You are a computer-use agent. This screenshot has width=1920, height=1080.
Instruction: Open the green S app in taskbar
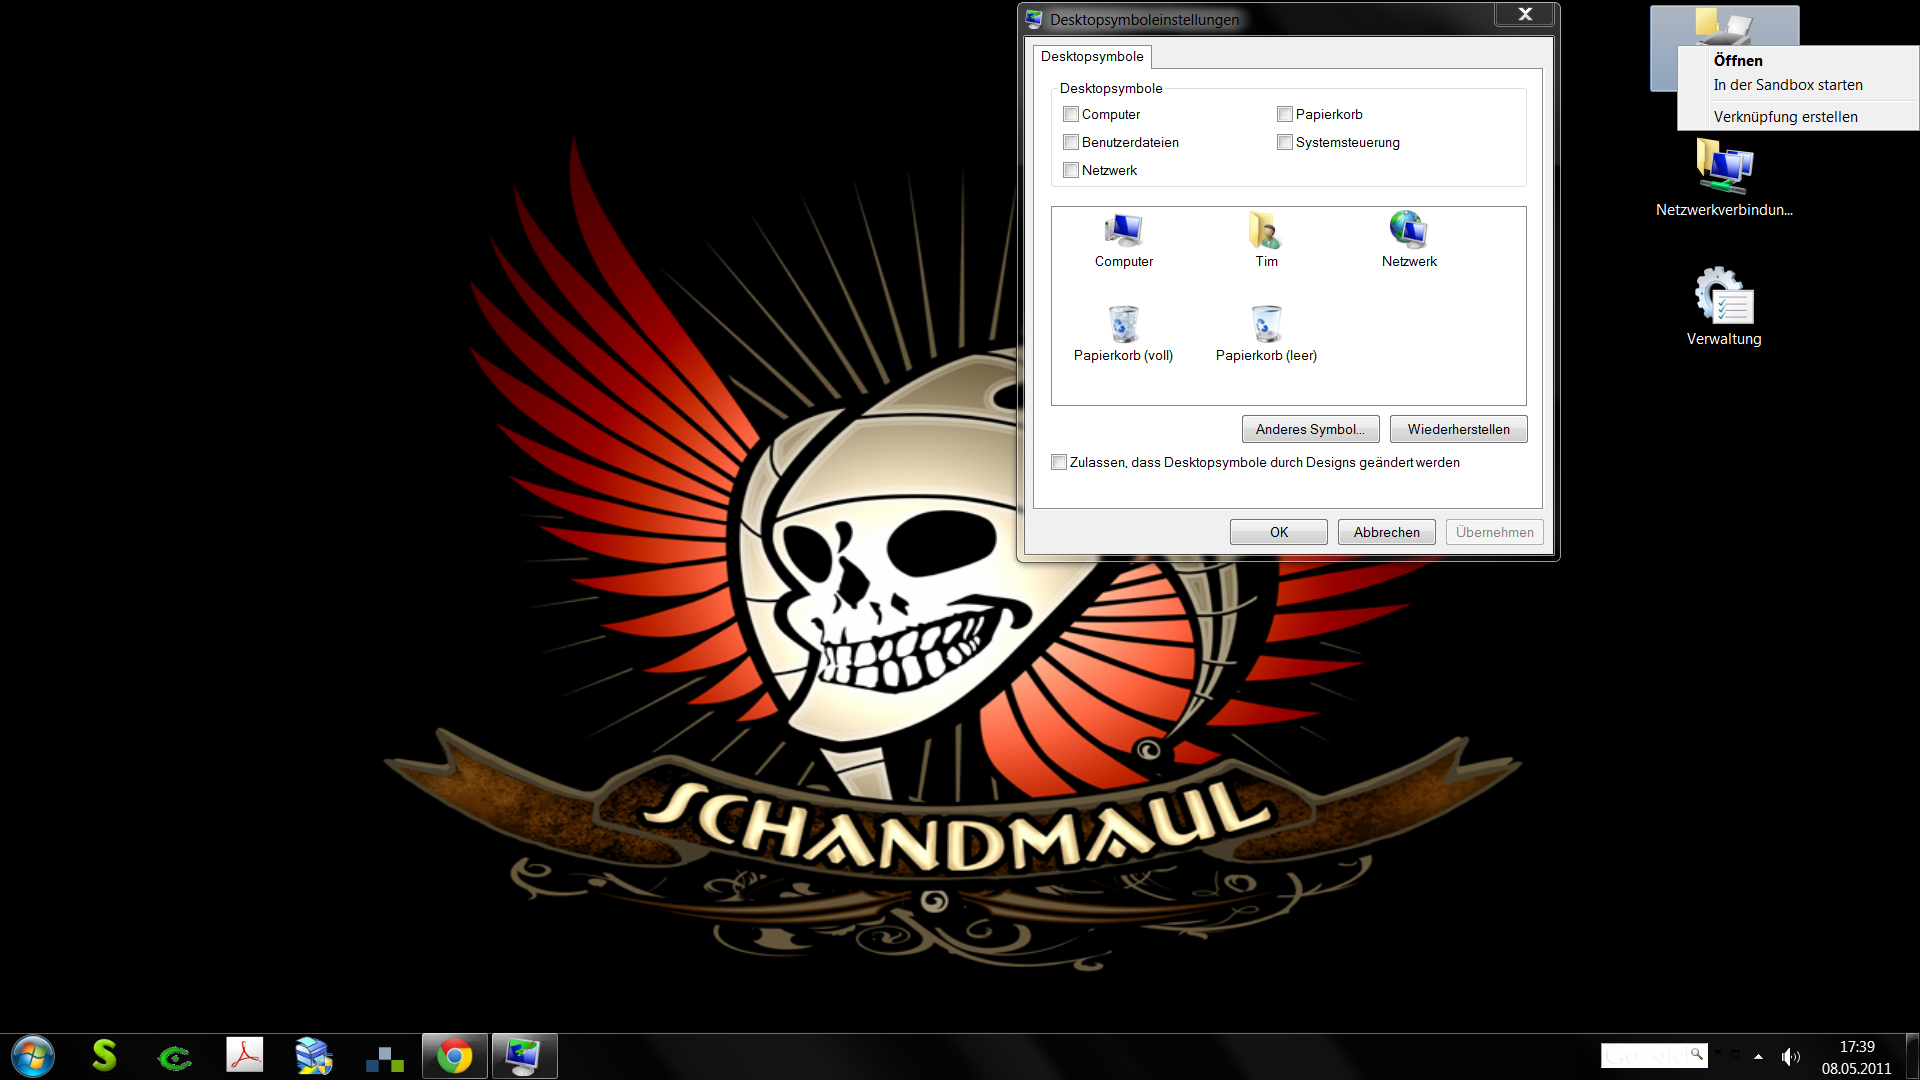tap(104, 1056)
